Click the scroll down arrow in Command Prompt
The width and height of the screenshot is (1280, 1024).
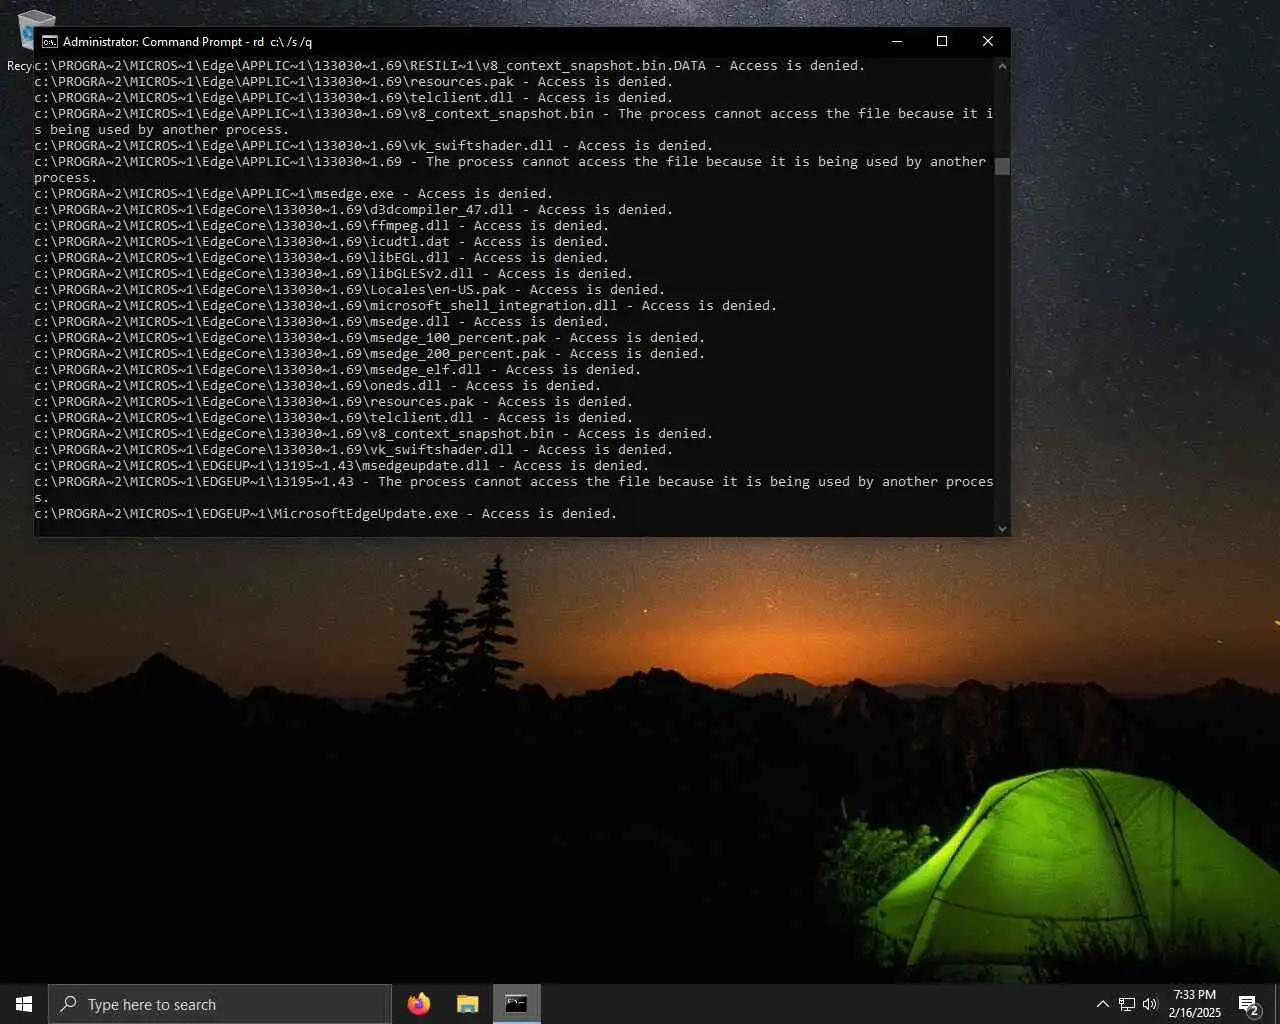click(x=1002, y=528)
